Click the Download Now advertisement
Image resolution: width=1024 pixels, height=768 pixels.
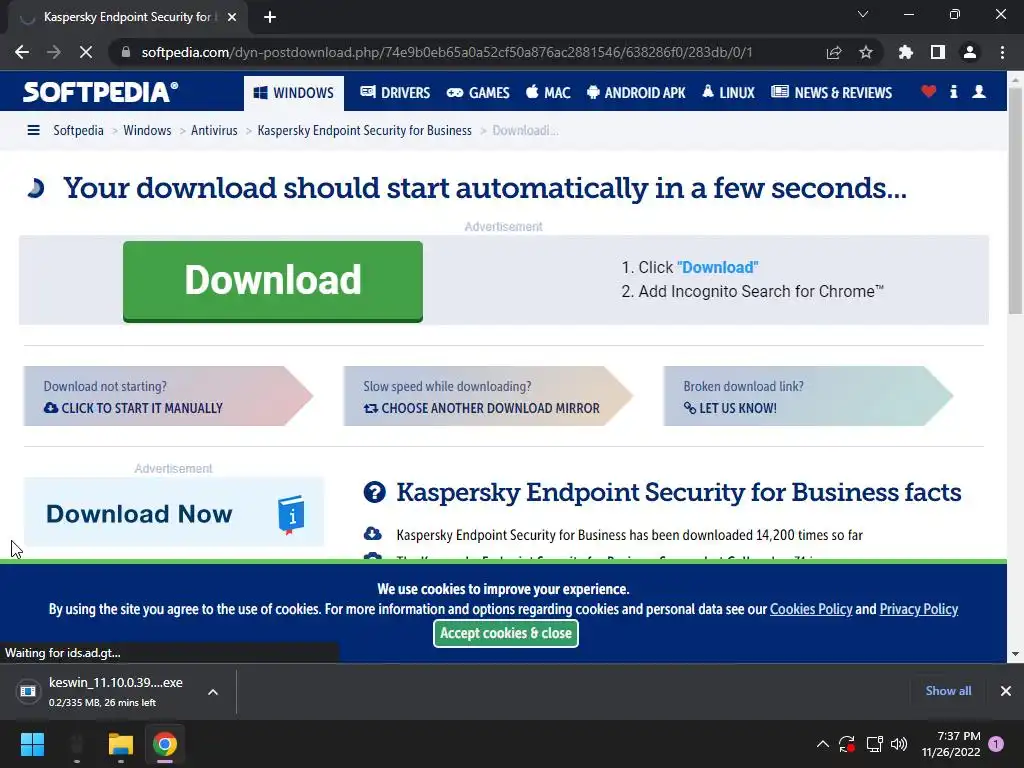[174, 511]
